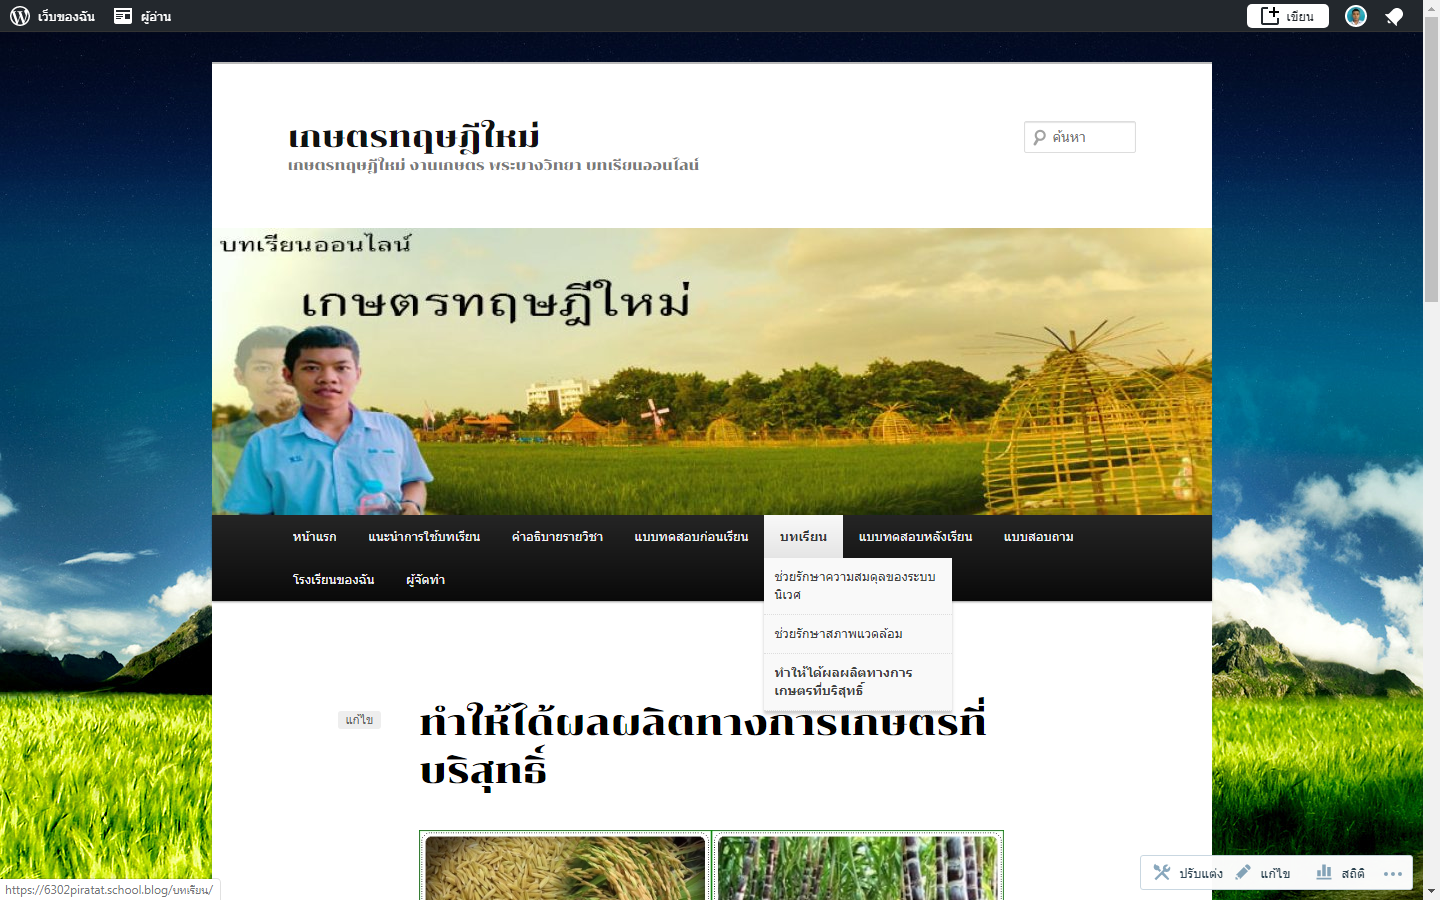Click the site title เกษตรทฤษฎีใหม่ link
Image resolution: width=1440 pixels, height=900 pixels.
(x=413, y=136)
